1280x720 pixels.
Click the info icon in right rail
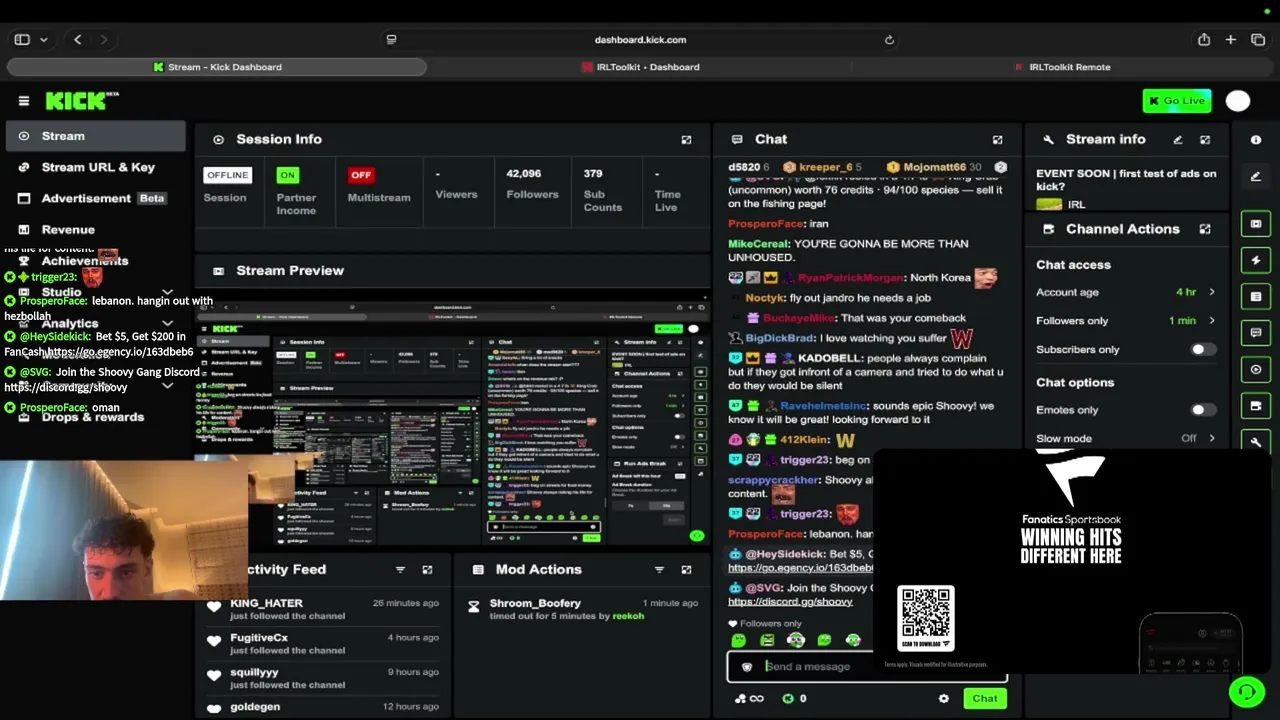(1256, 140)
